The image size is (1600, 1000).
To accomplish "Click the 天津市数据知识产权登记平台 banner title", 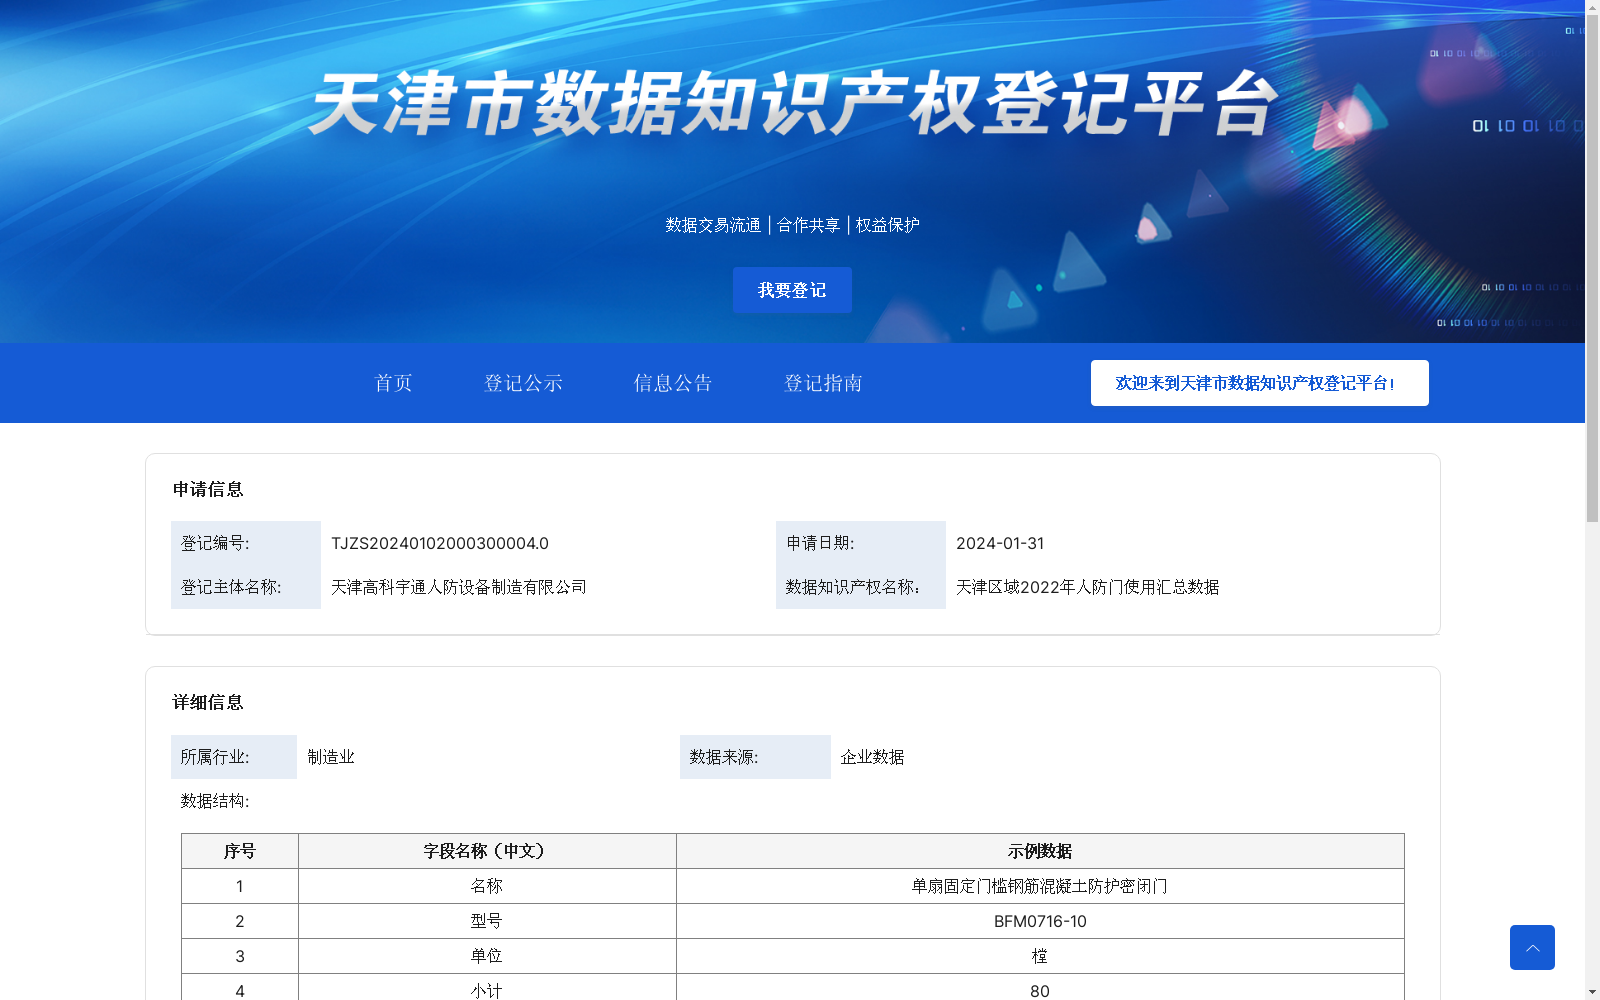I will pyautogui.click(x=794, y=103).
